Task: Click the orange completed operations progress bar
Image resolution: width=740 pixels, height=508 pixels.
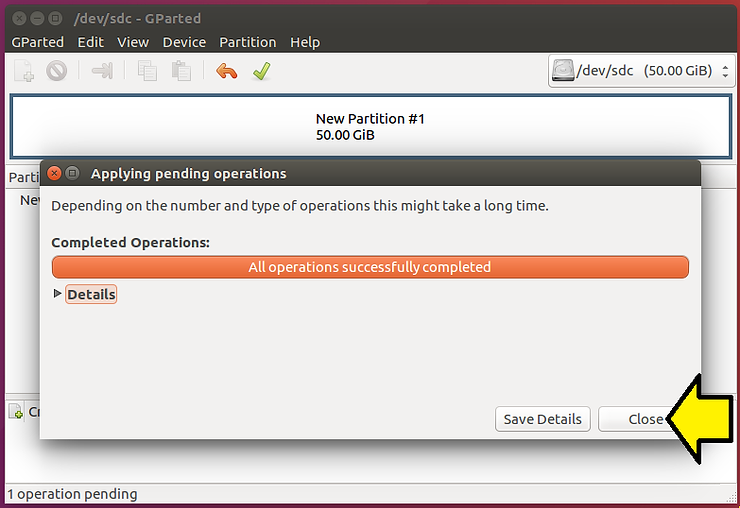Action: click(x=370, y=267)
